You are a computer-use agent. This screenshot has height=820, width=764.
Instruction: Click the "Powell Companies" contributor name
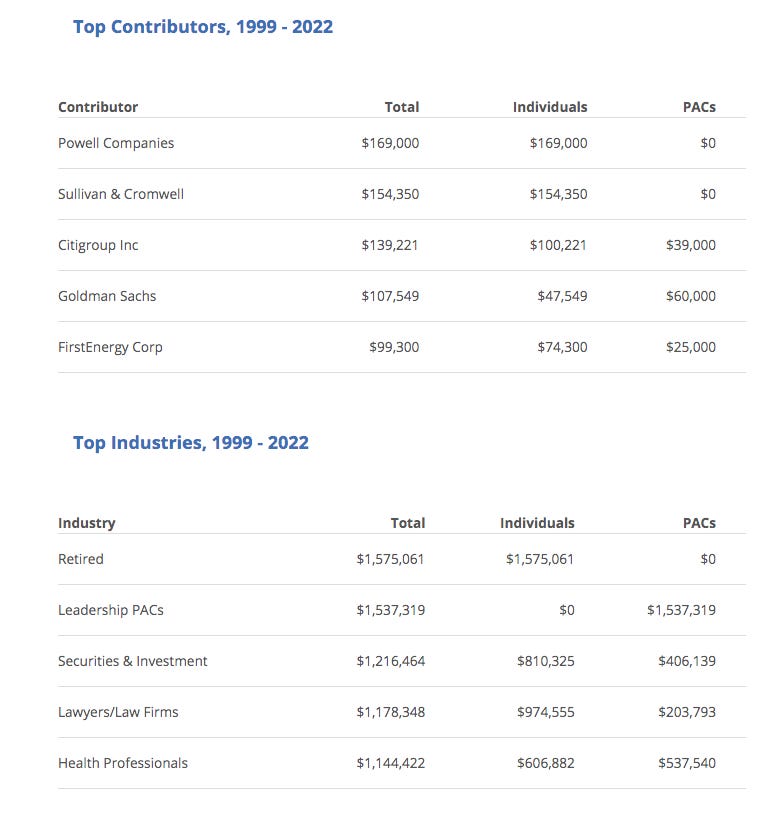click(x=116, y=143)
